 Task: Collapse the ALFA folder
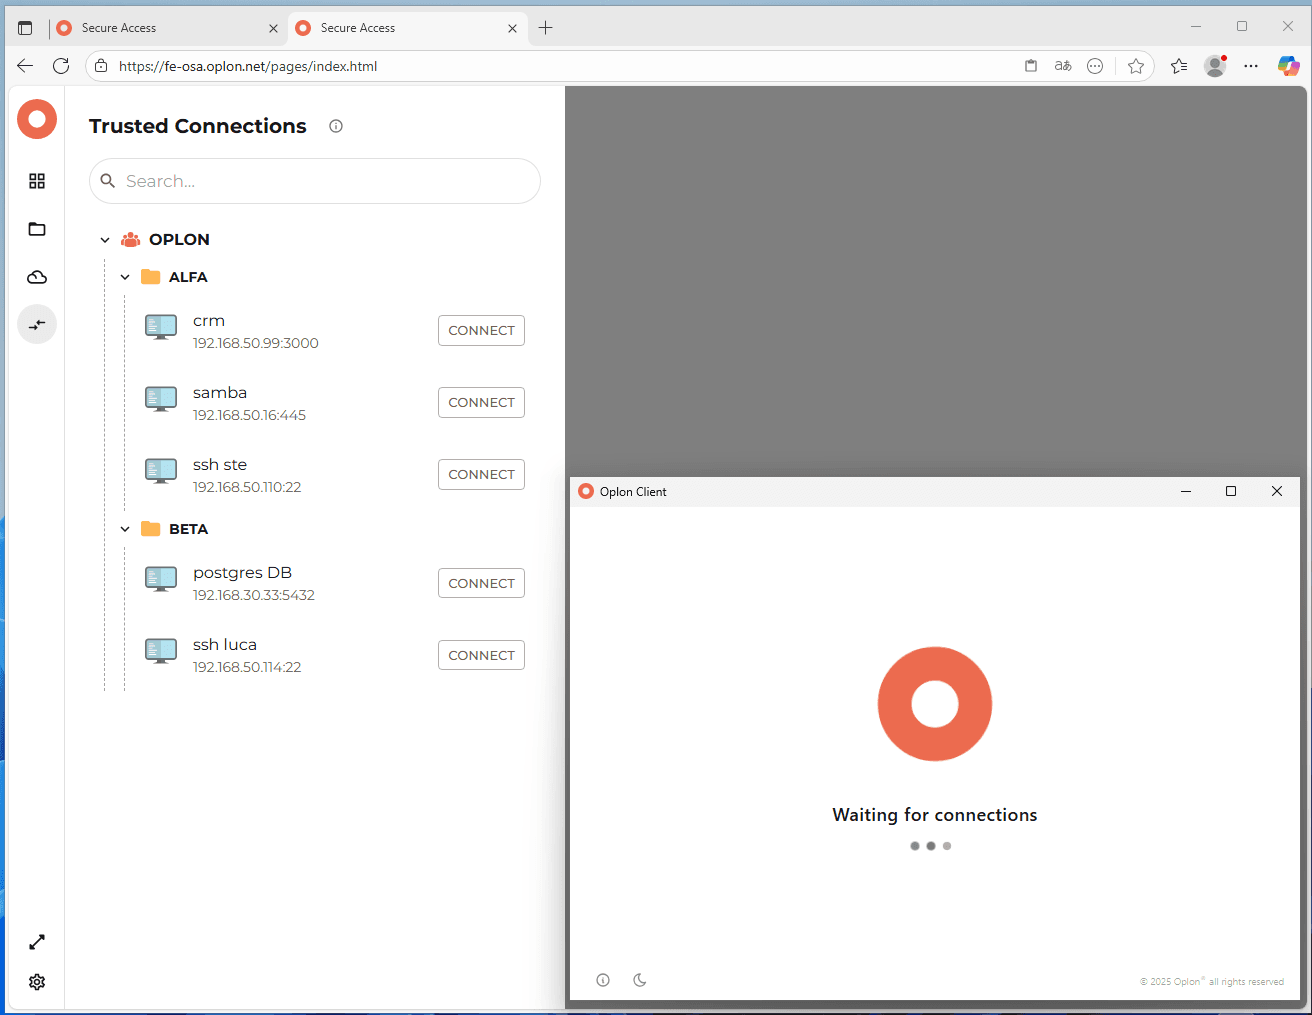tap(125, 277)
